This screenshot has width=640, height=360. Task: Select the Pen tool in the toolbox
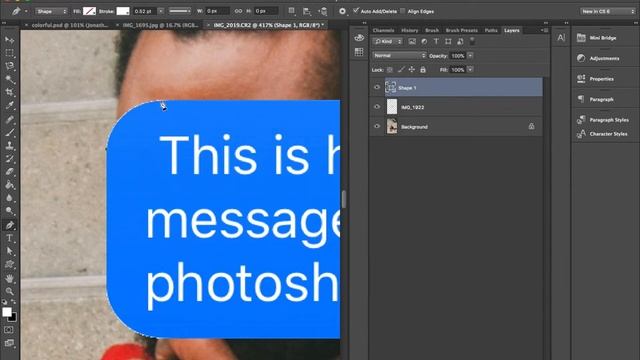click(x=9, y=225)
